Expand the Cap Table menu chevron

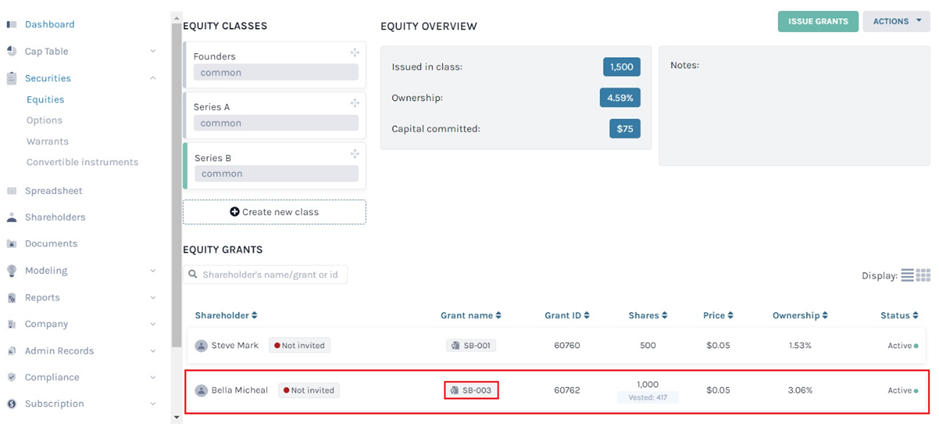(x=153, y=52)
